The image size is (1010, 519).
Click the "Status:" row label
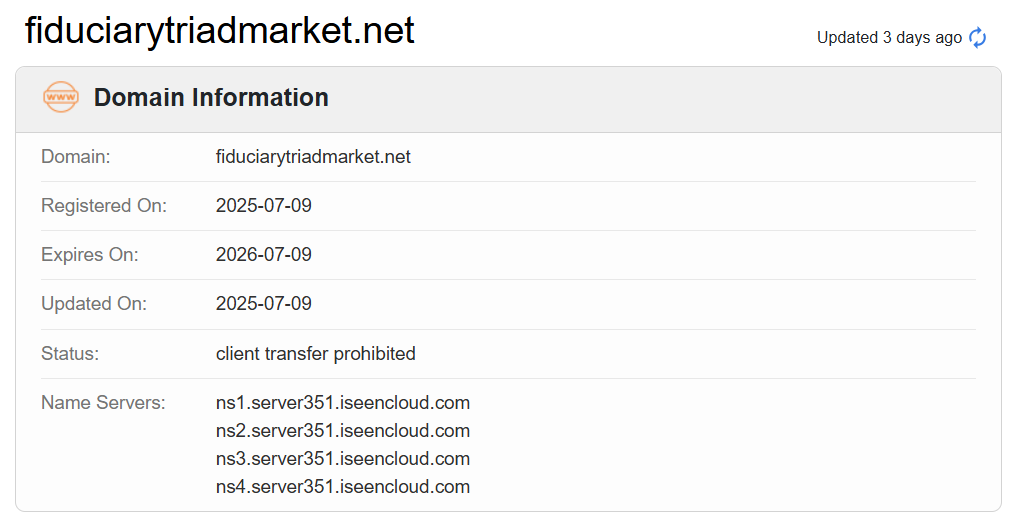pos(70,354)
